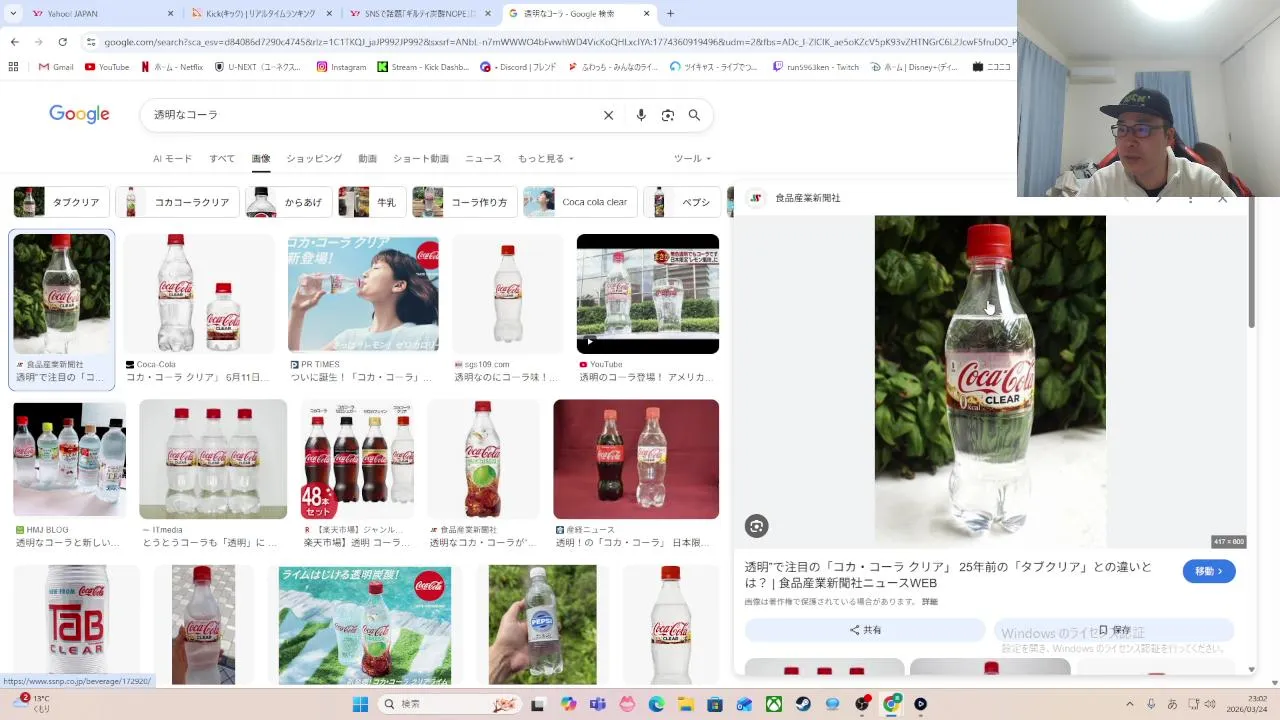Image resolution: width=1280 pixels, height=720 pixels.
Task: Search by image with Google Lens
Action: 668,115
